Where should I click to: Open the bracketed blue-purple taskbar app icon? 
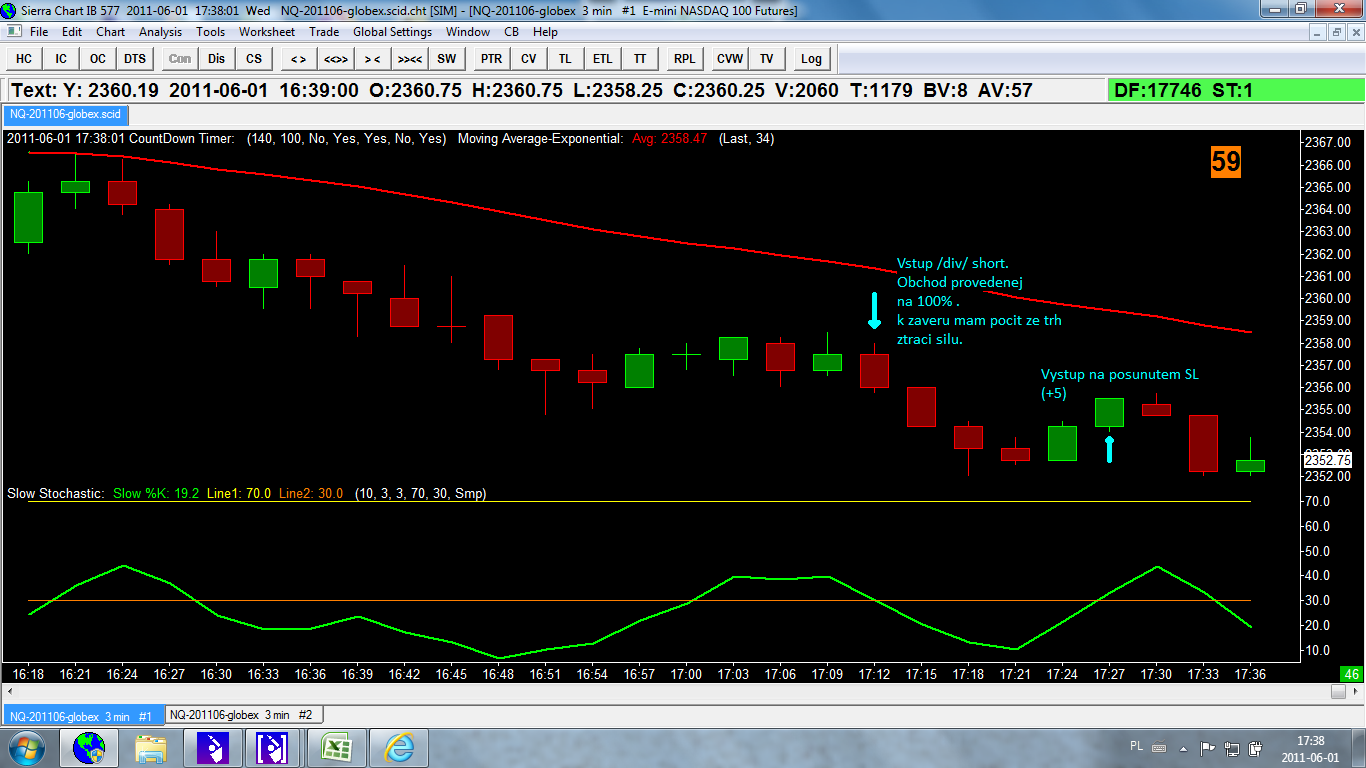point(274,747)
